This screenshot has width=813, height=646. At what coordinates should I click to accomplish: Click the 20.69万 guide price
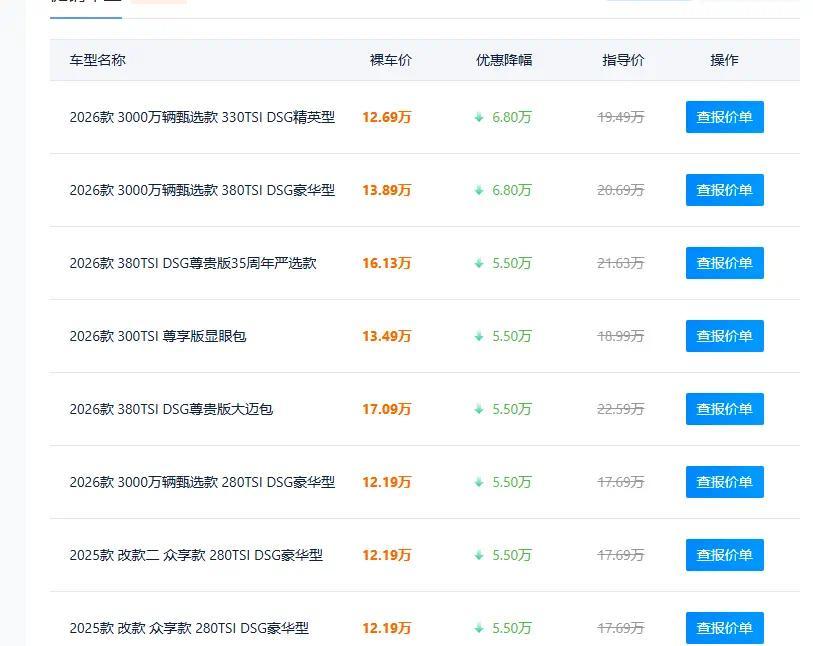[x=621, y=190]
